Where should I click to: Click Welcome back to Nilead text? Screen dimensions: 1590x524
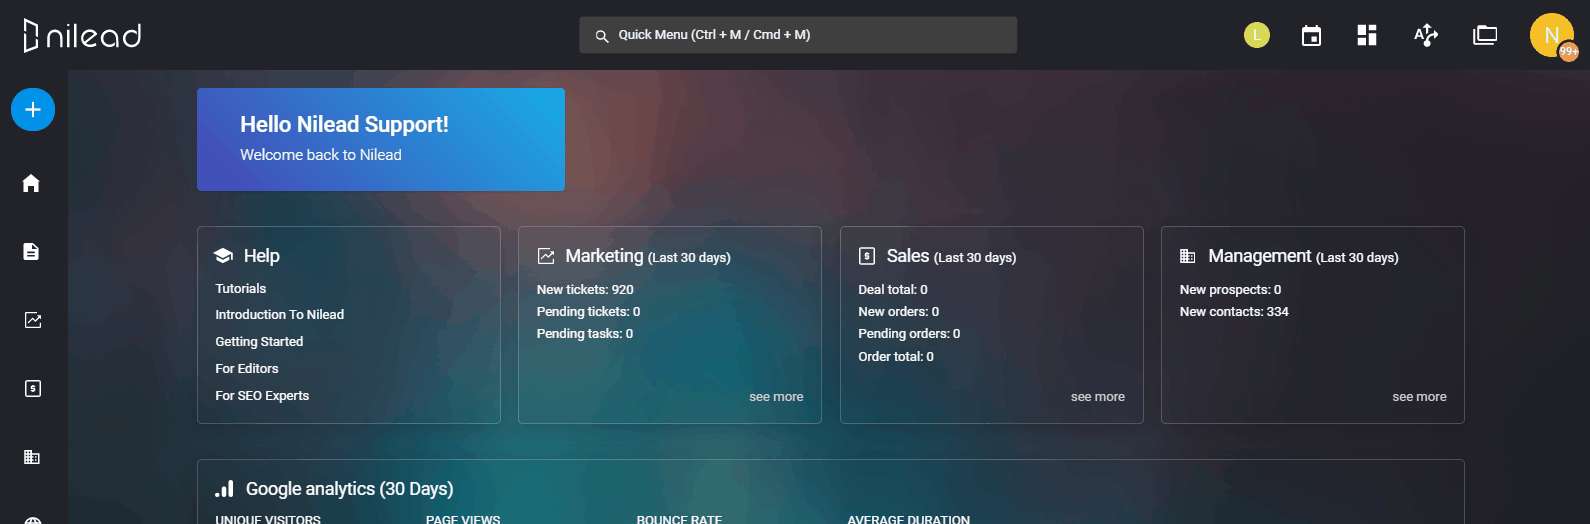321,155
